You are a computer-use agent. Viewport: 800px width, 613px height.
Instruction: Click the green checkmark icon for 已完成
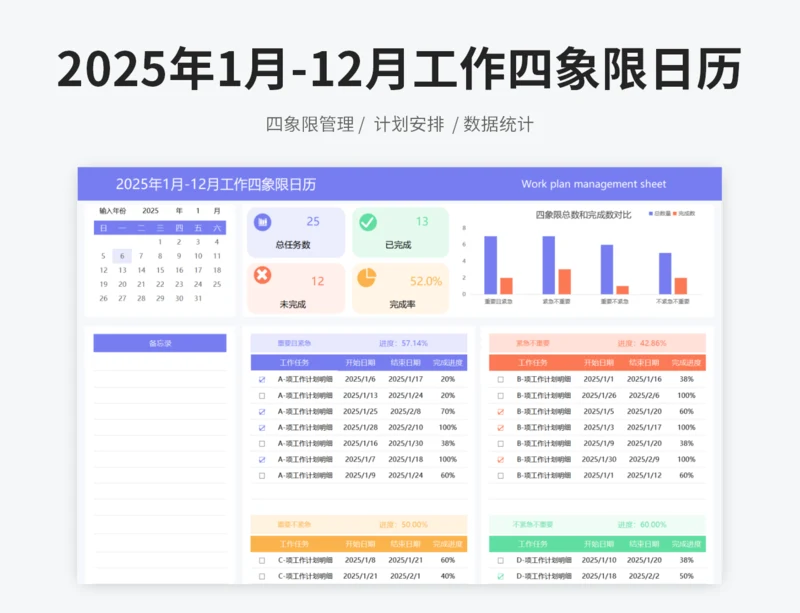click(368, 222)
